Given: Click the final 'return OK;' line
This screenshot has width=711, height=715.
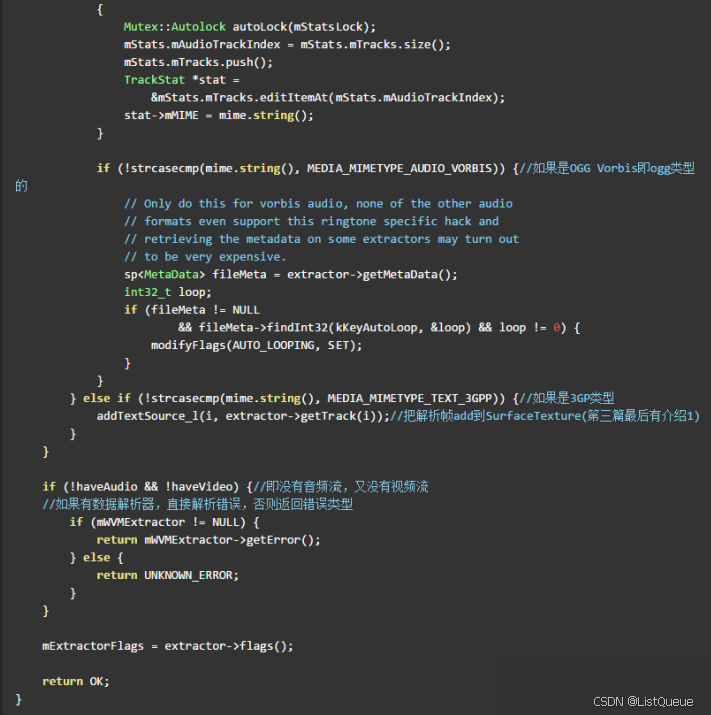Looking at the screenshot, I should point(76,682).
